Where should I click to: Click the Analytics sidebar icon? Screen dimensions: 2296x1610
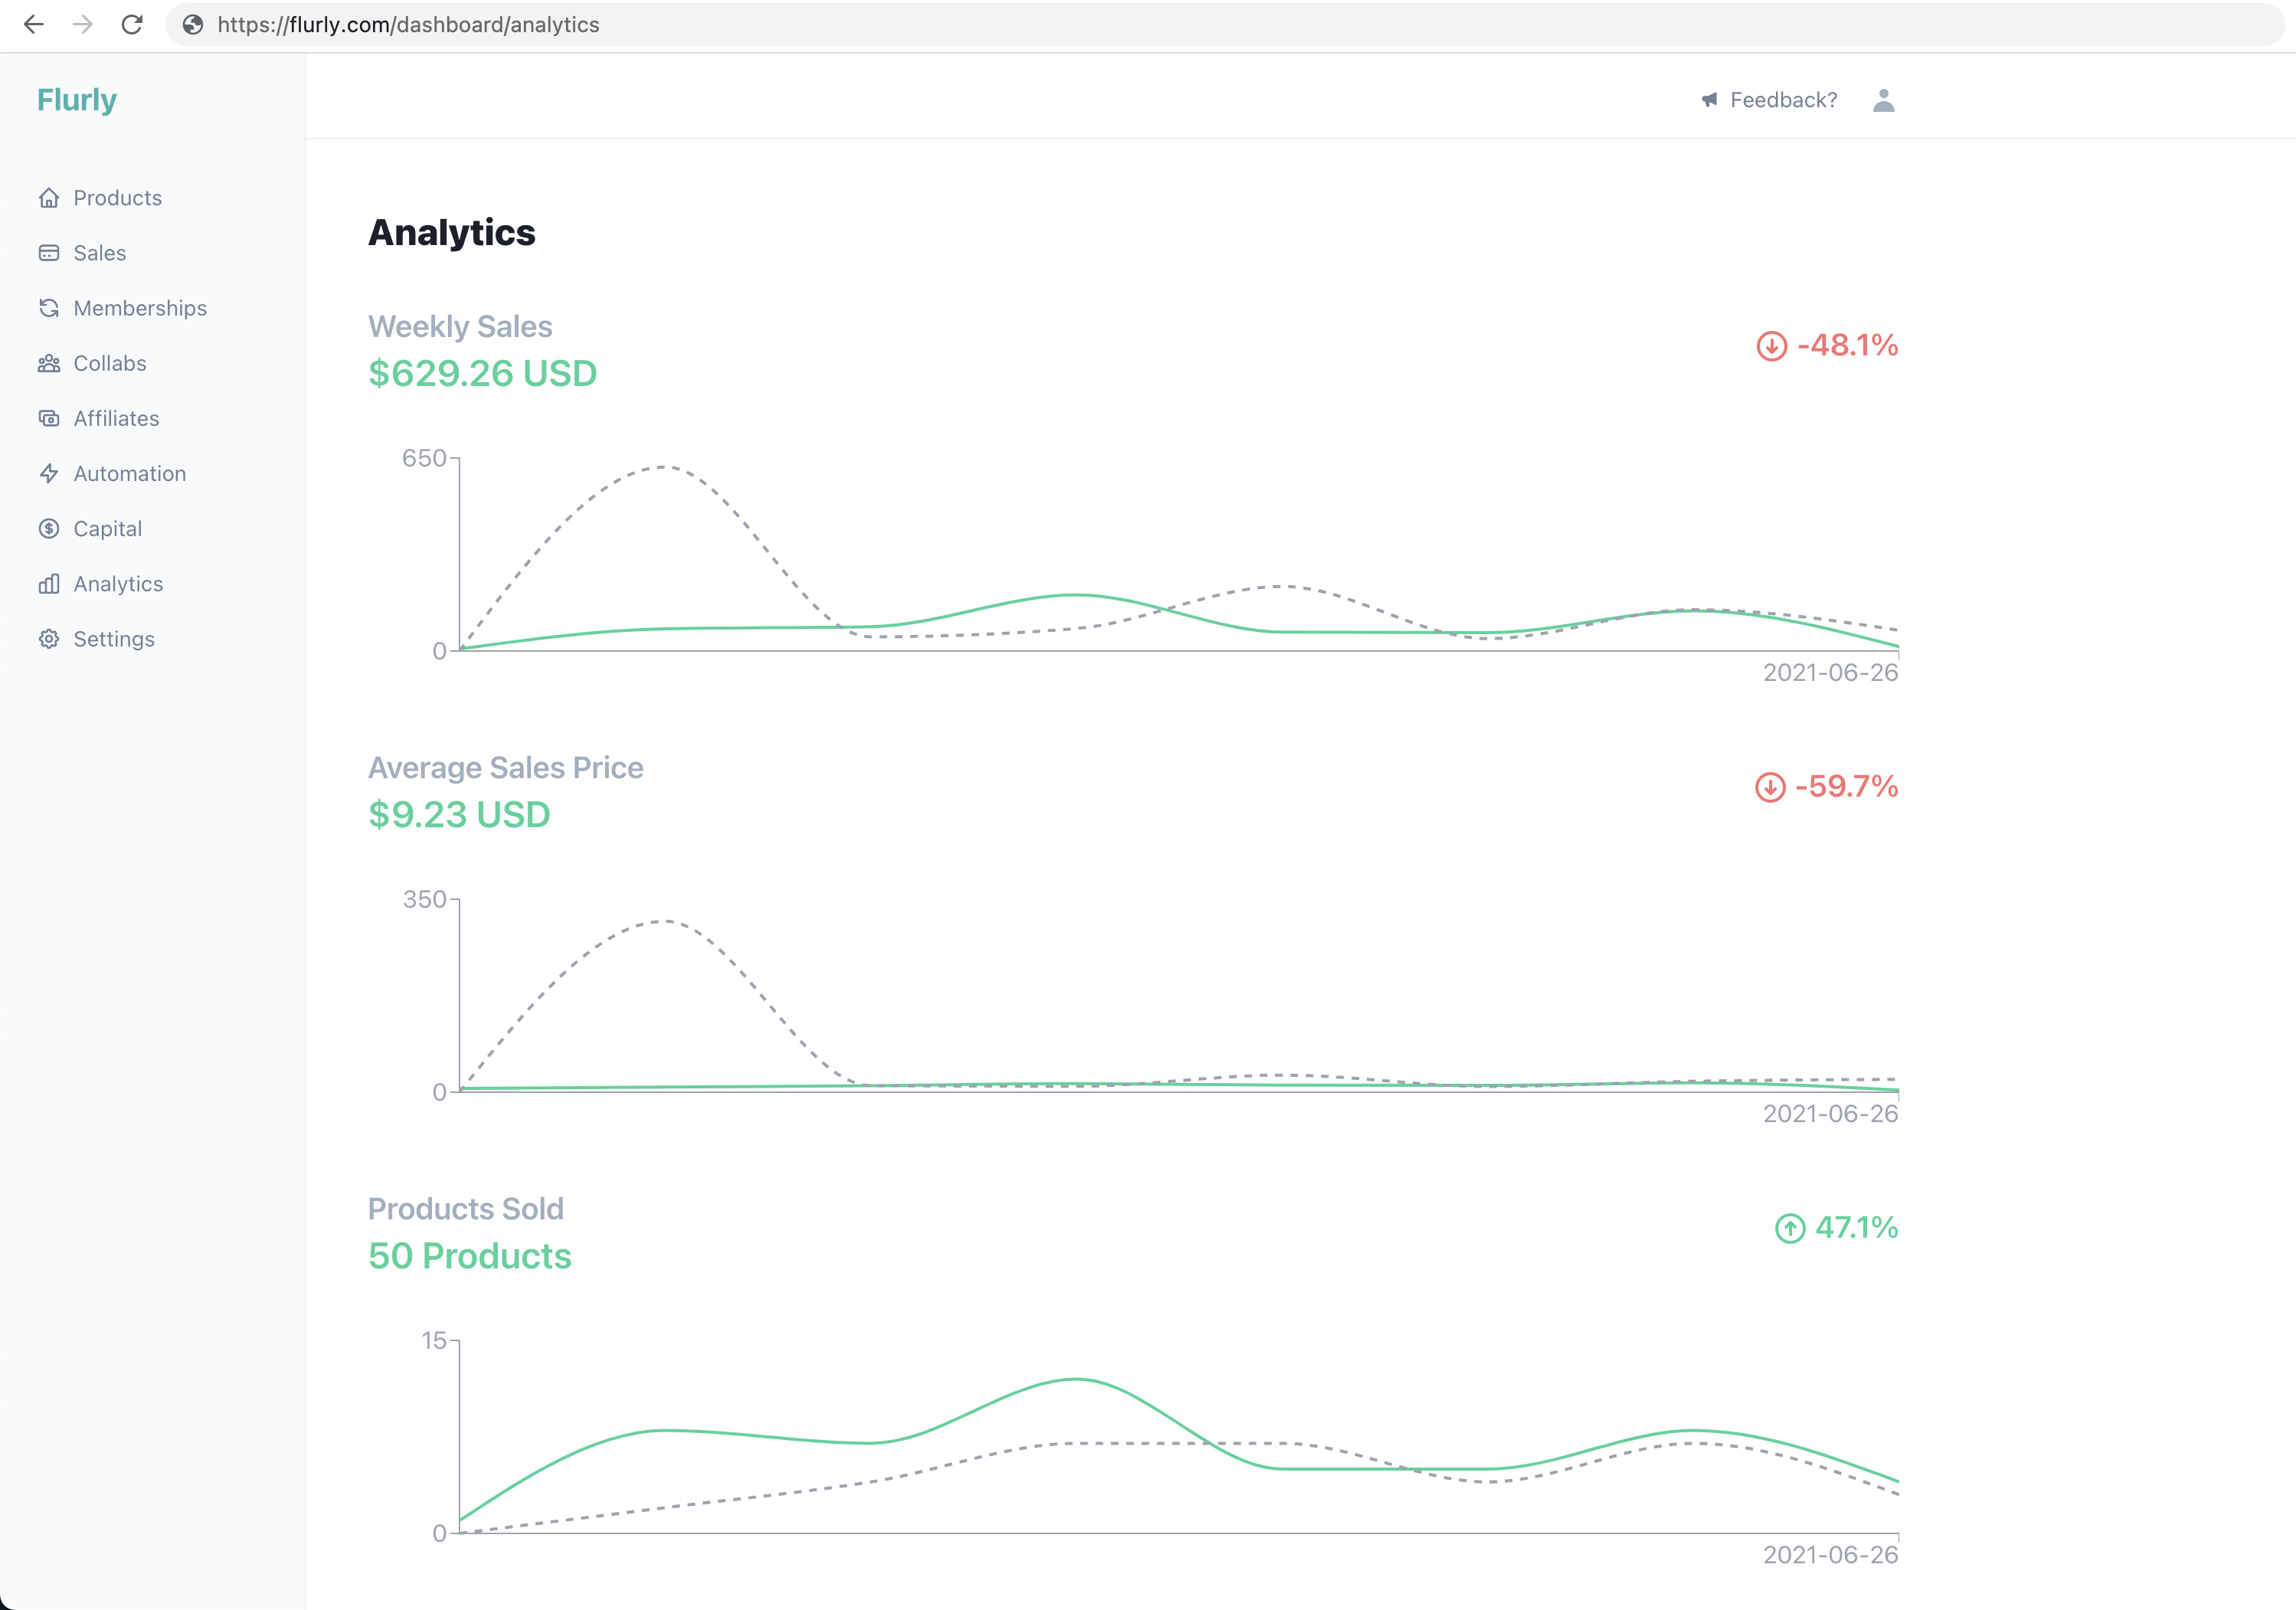49,583
